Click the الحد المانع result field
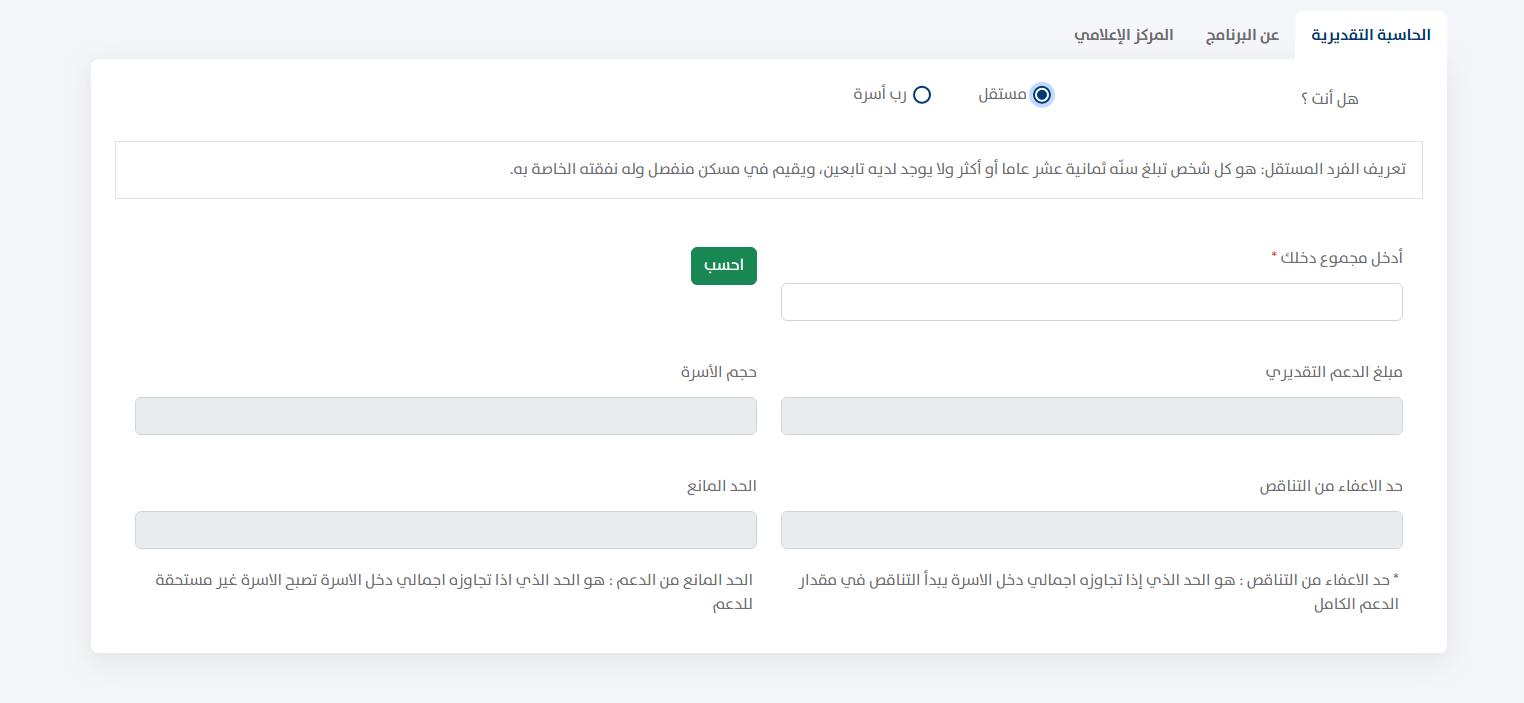This screenshot has width=1524, height=703. coord(445,530)
